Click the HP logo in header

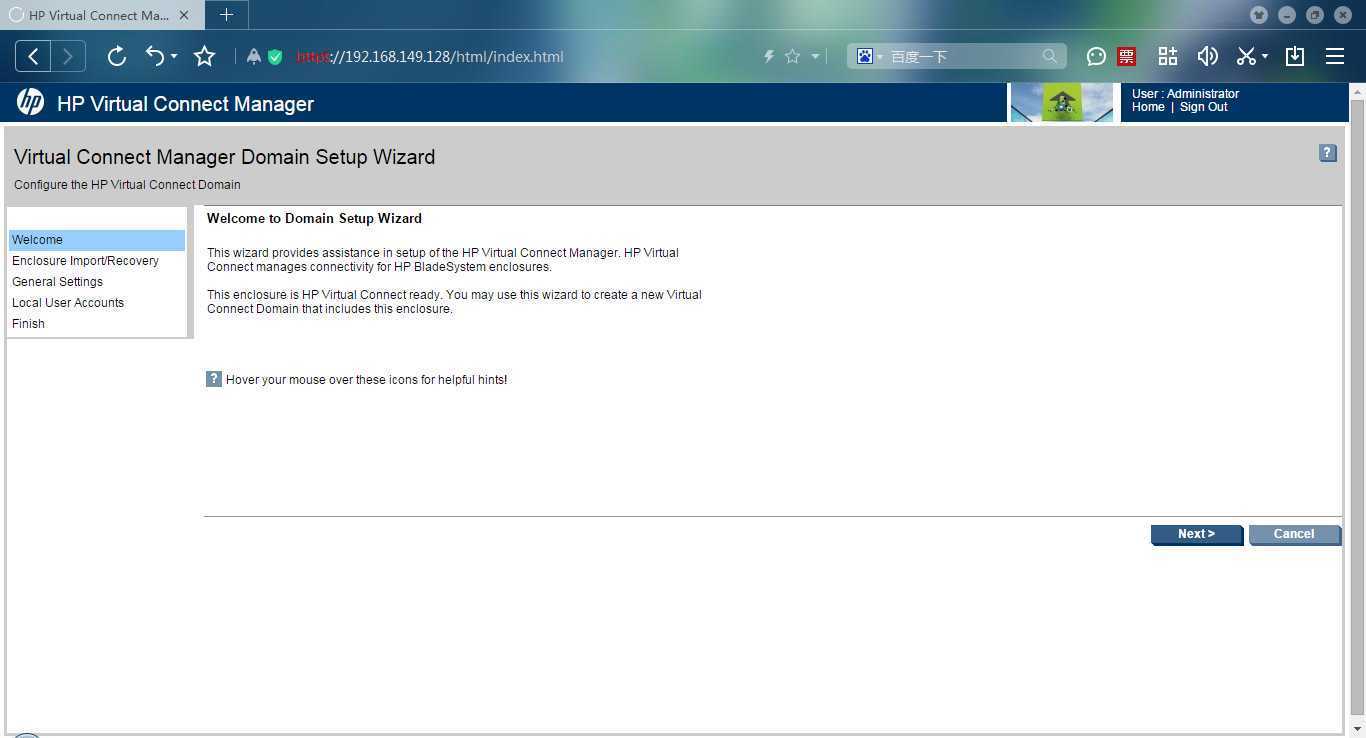30,102
